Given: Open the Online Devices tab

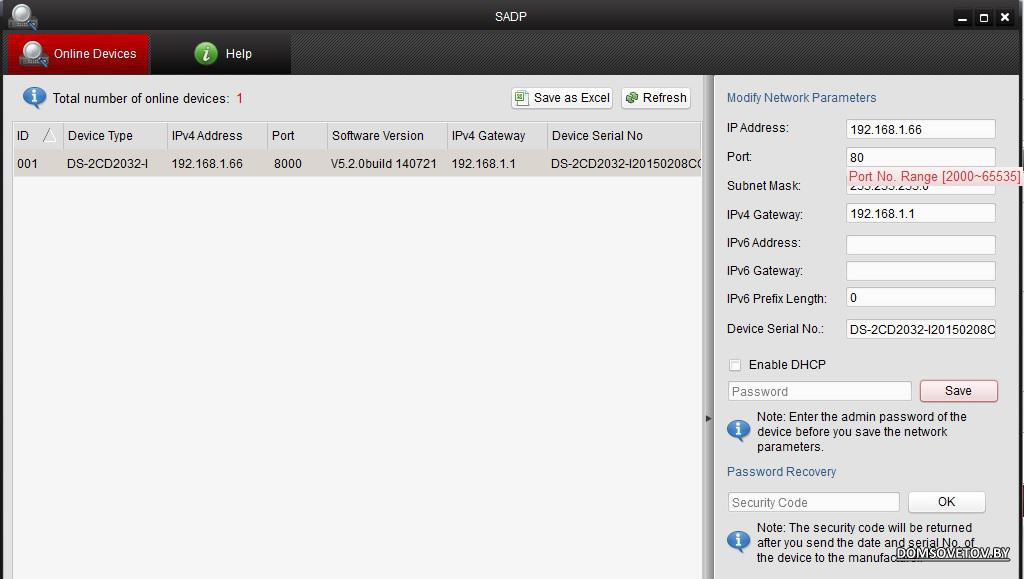Looking at the screenshot, I should (78, 54).
